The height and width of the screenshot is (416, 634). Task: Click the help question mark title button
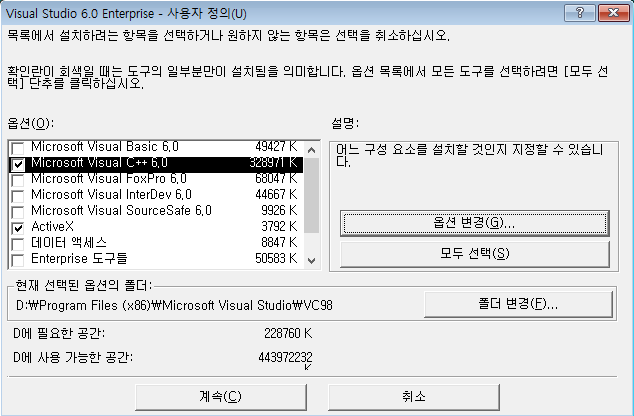click(x=579, y=13)
